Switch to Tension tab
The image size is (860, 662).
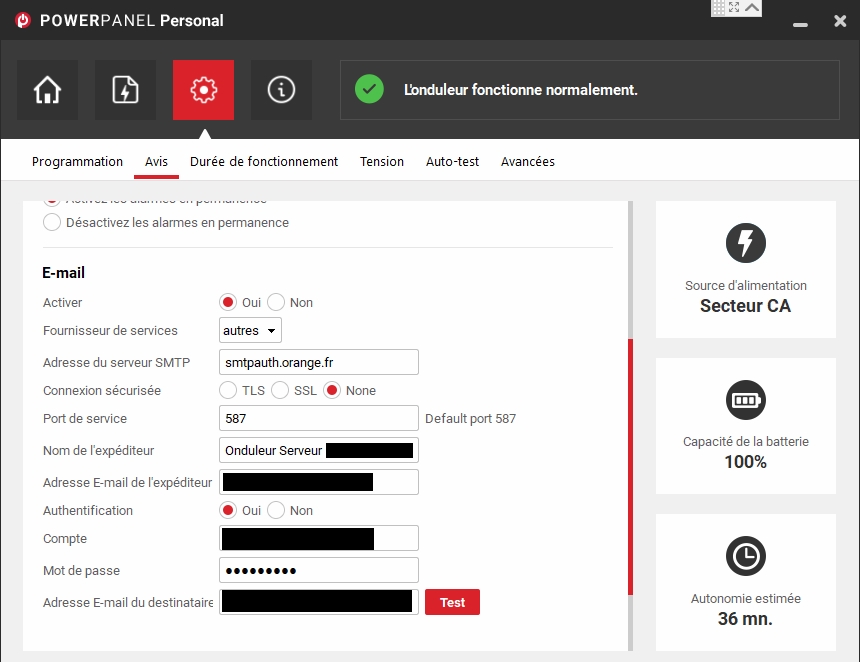point(382,161)
